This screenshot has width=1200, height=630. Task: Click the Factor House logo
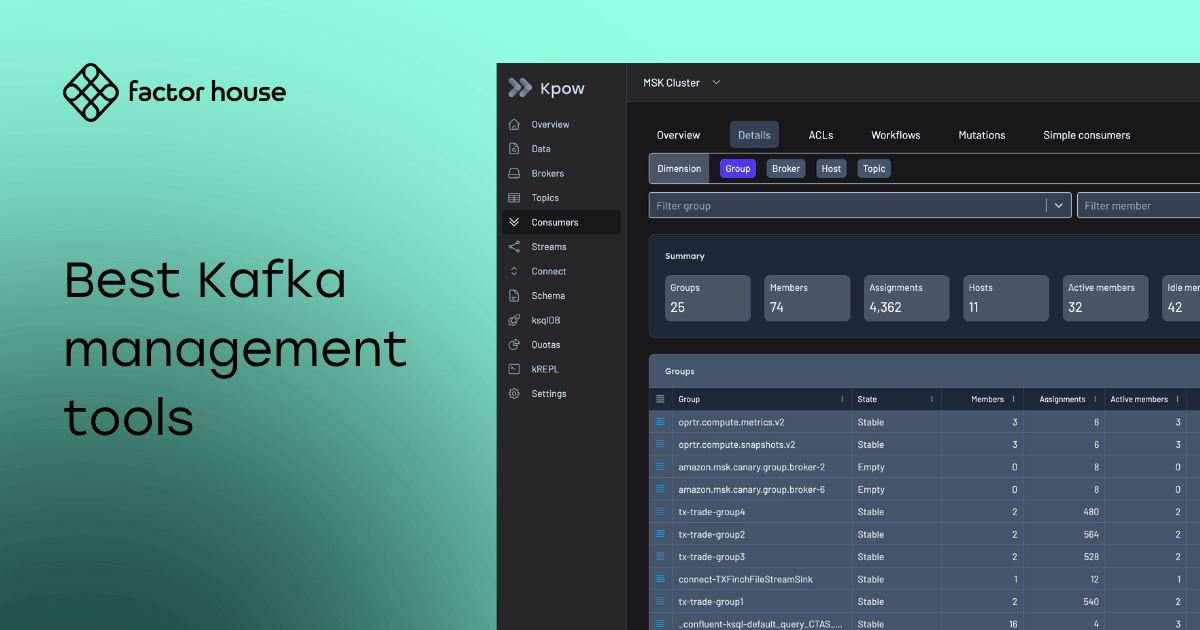[174, 92]
